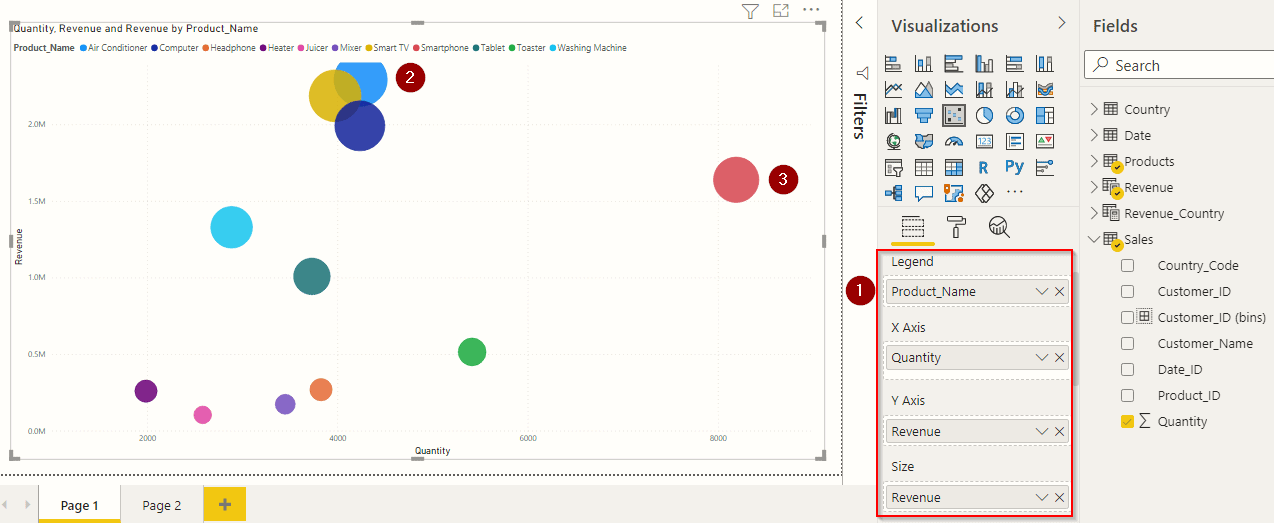The width and height of the screenshot is (1274, 523).
Task: Open Revenue Y Axis field dropdown
Action: click(x=1042, y=431)
